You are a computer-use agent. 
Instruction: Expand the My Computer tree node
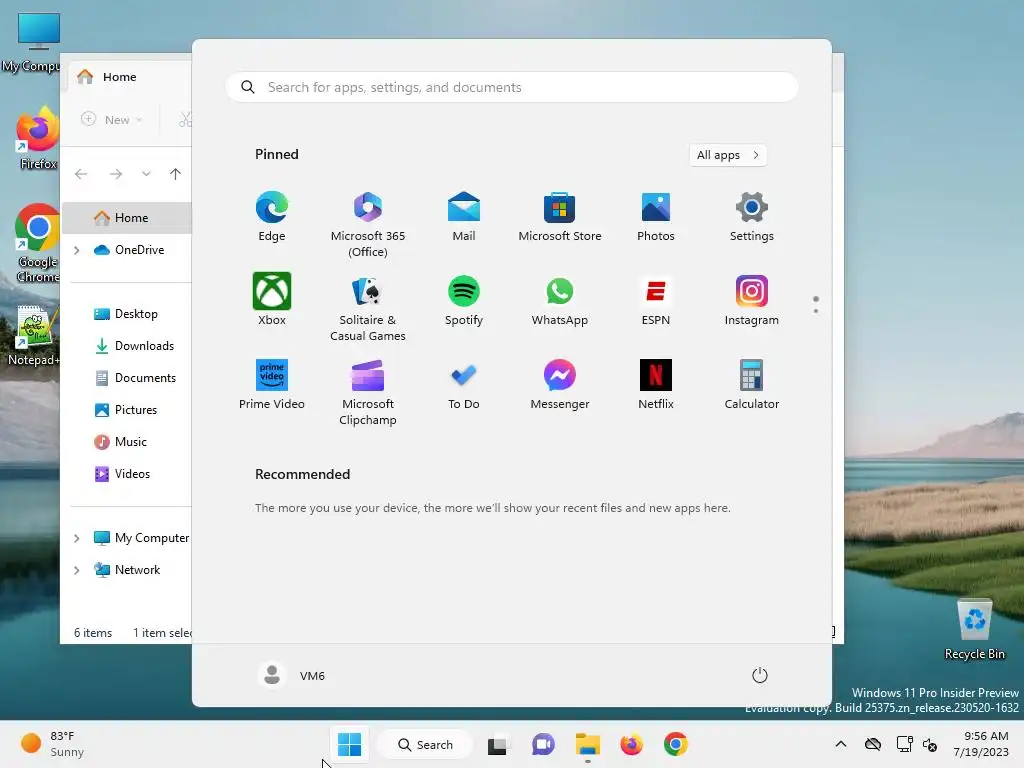tap(76, 538)
